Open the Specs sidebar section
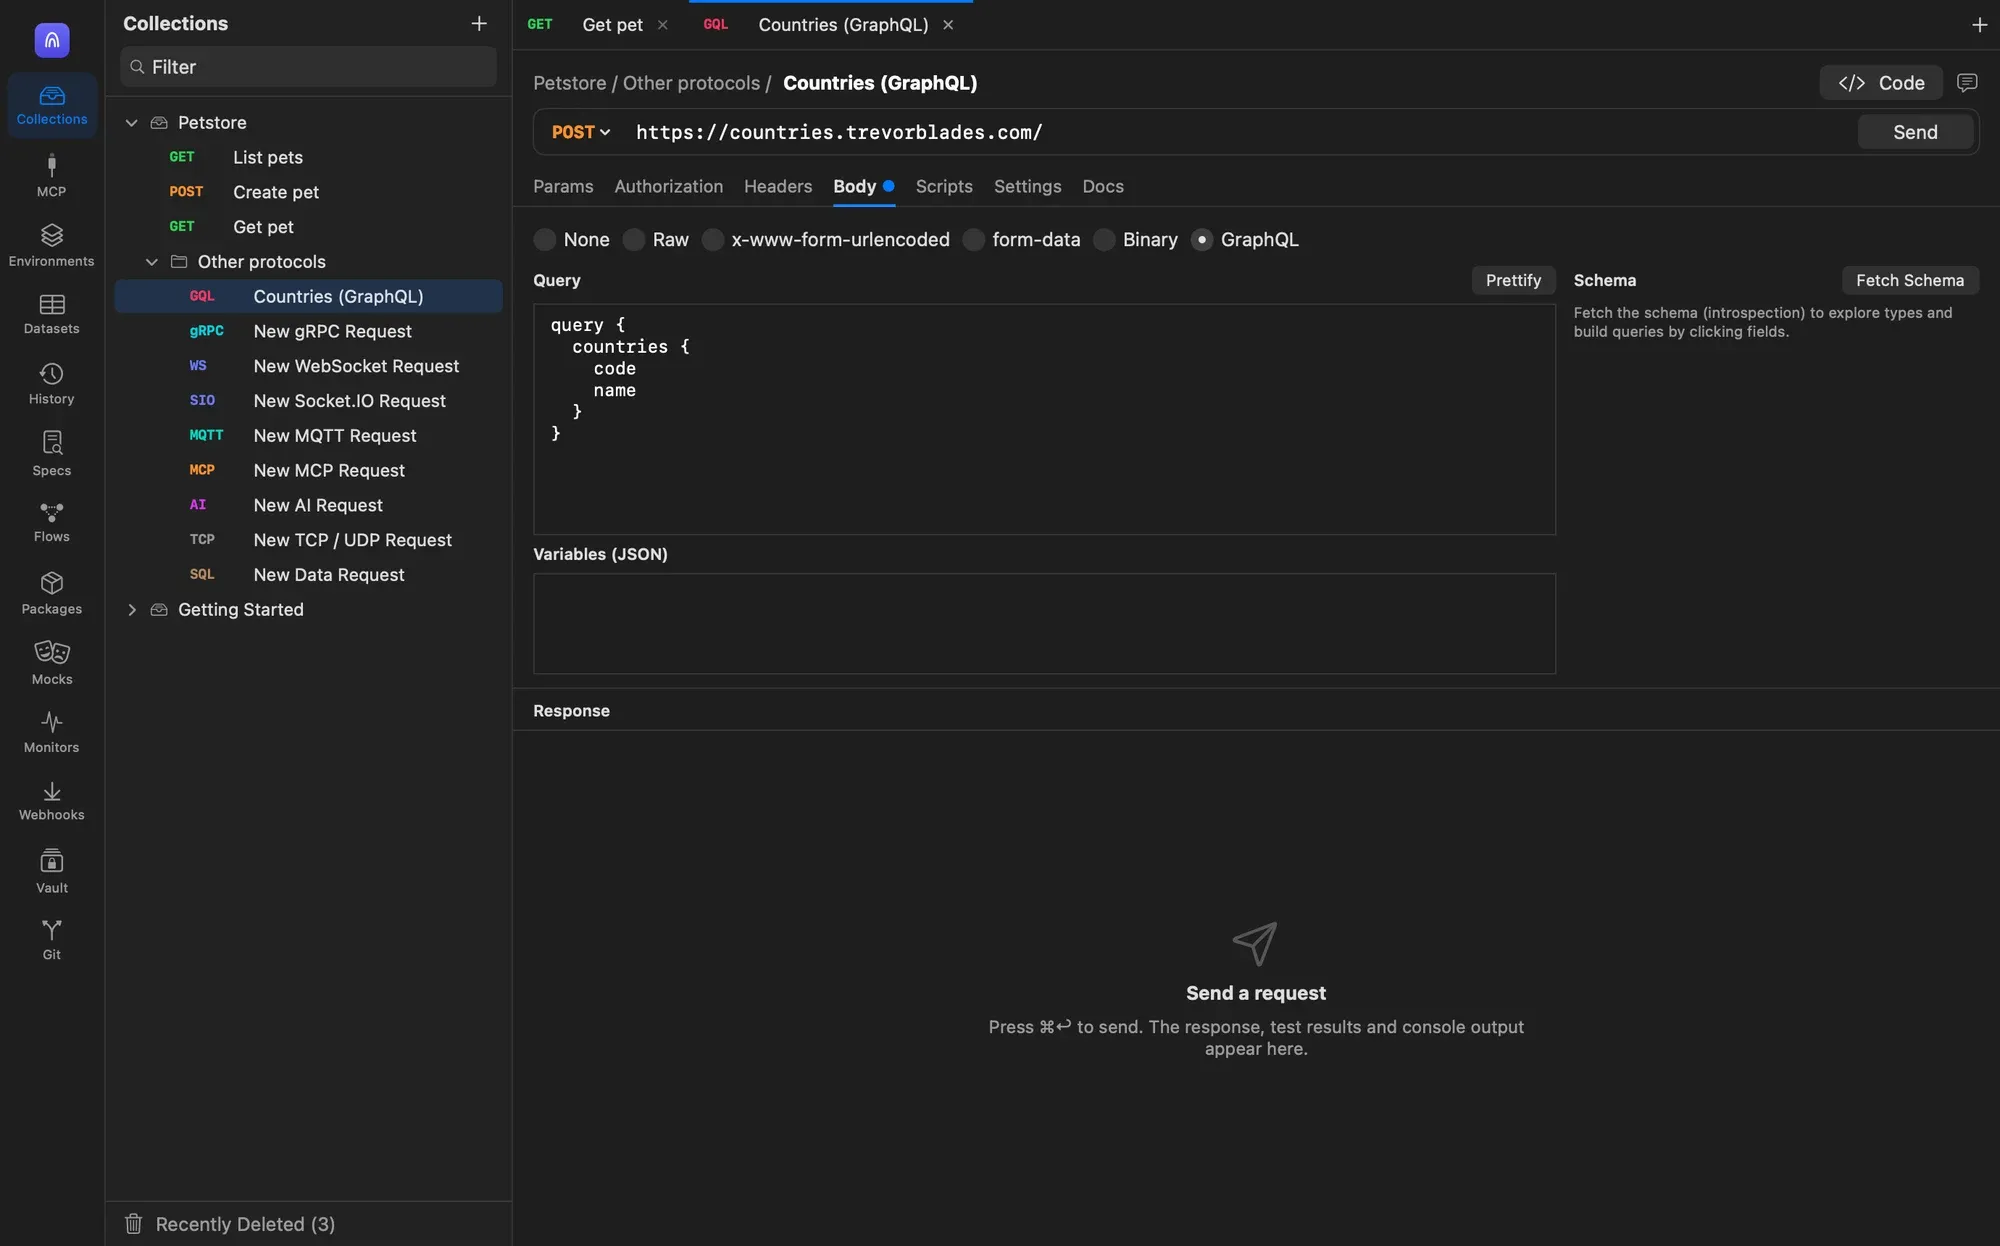This screenshot has height=1246, width=2000. [x=51, y=453]
